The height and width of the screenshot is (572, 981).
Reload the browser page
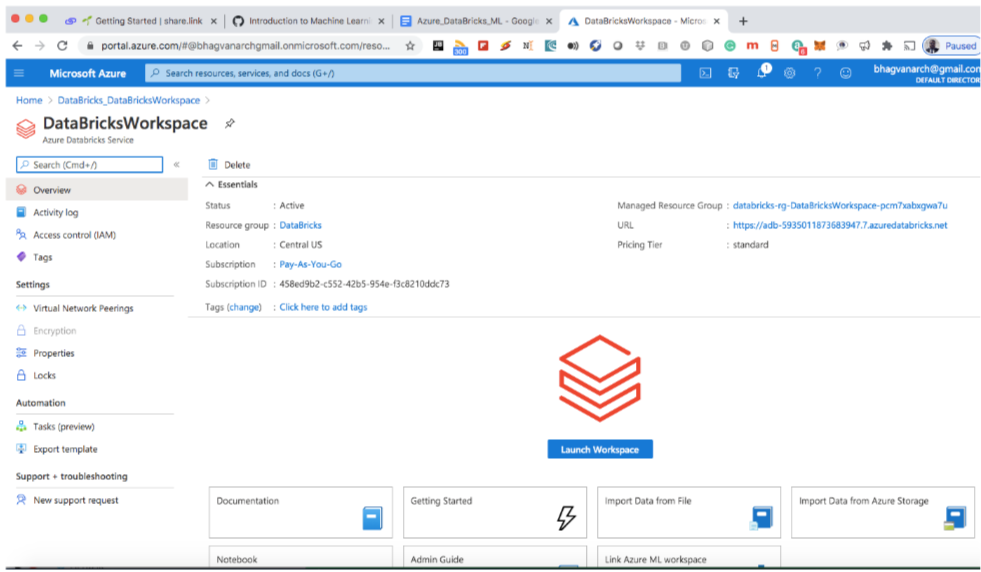62,46
